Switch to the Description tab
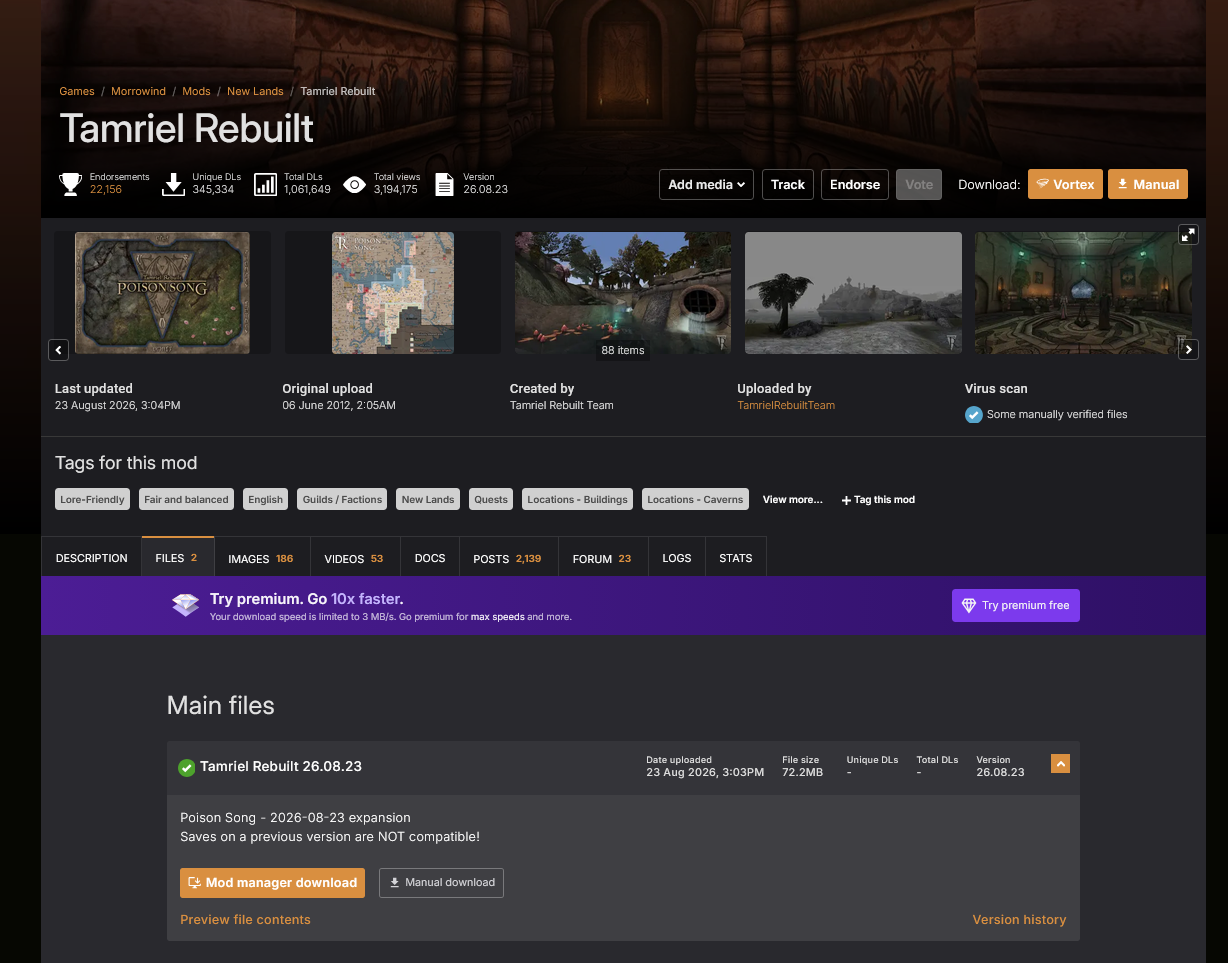The width and height of the screenshot is (1228, 963). coord(92,558)
